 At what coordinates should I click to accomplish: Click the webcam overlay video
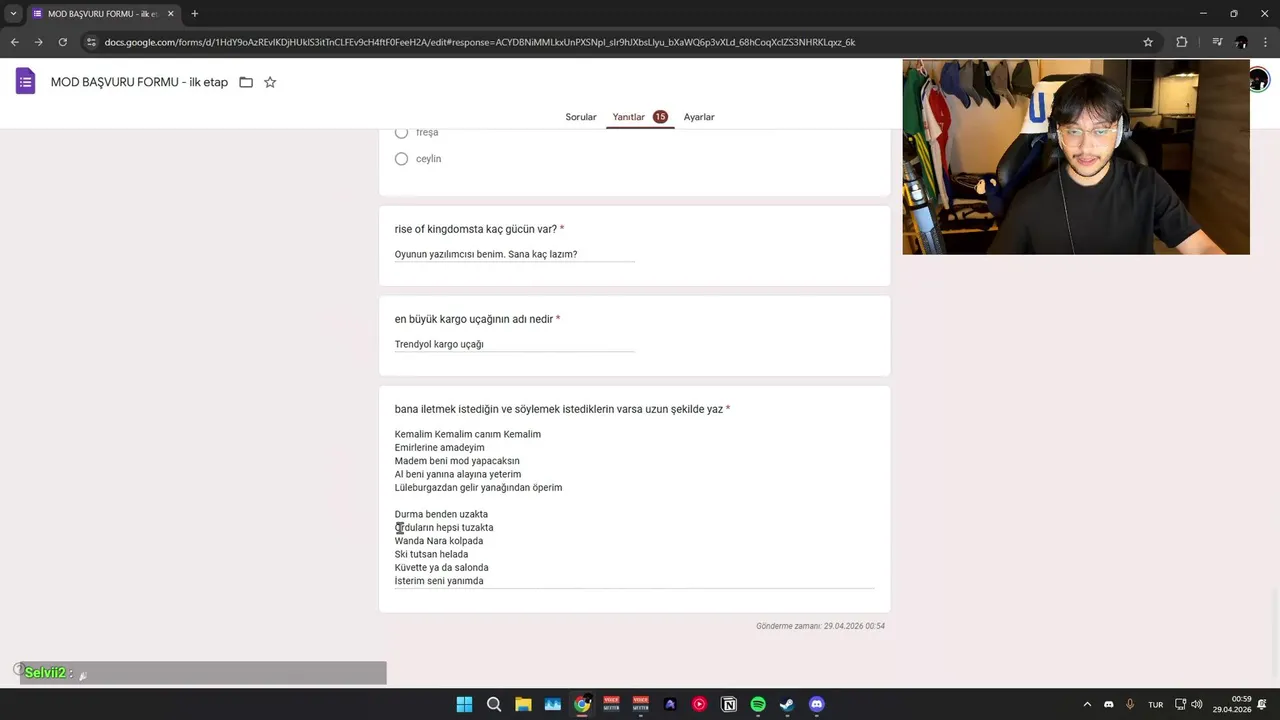[x=1076, y=157]
